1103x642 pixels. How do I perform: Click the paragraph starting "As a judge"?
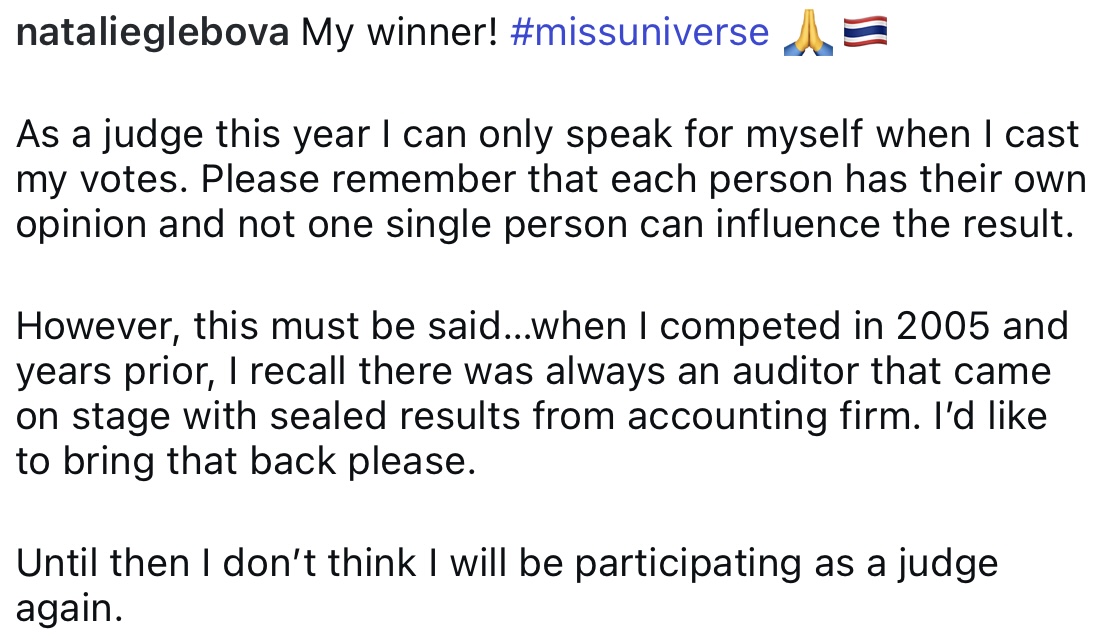[x=548, y=179]
